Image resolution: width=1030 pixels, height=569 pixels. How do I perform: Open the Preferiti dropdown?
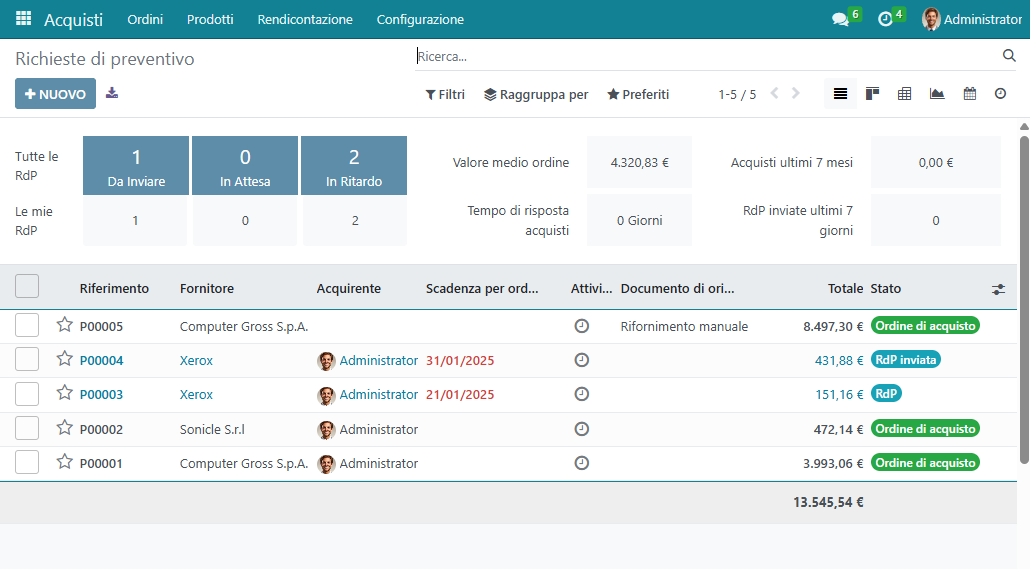click(638, 95)
